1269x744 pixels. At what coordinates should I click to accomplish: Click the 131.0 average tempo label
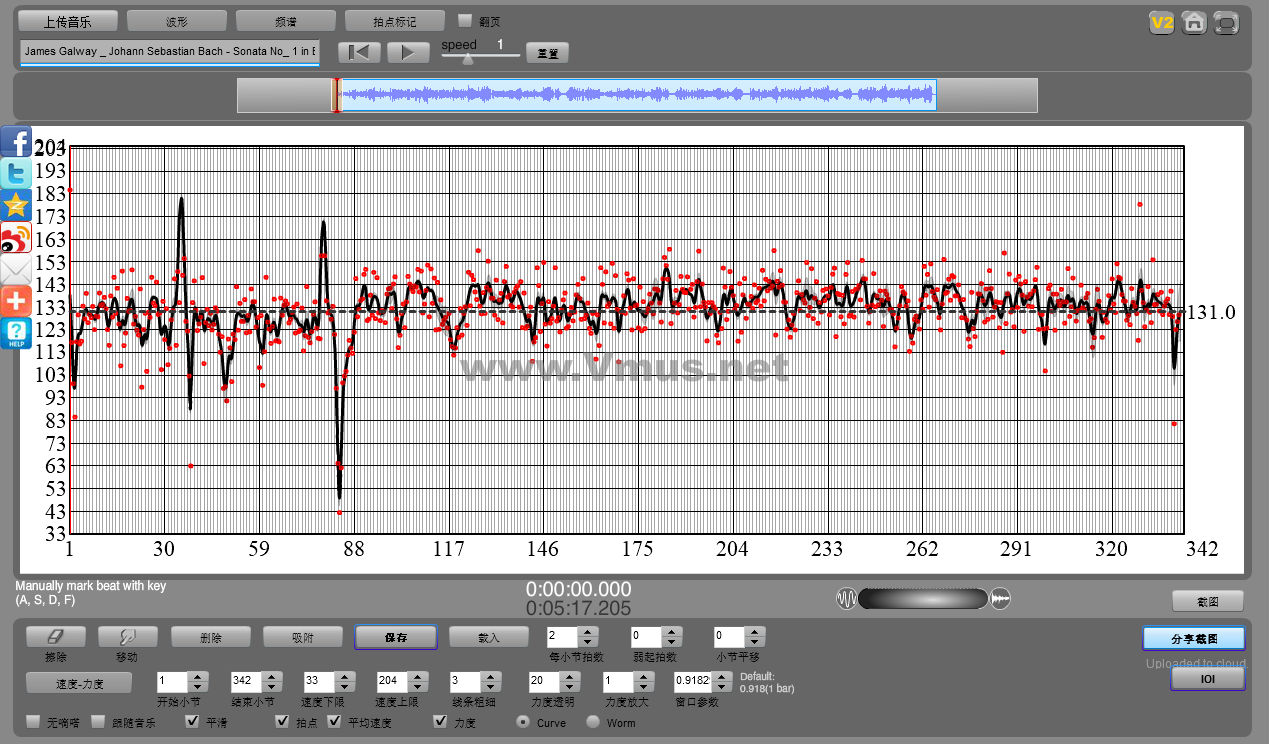[1211, 313]
